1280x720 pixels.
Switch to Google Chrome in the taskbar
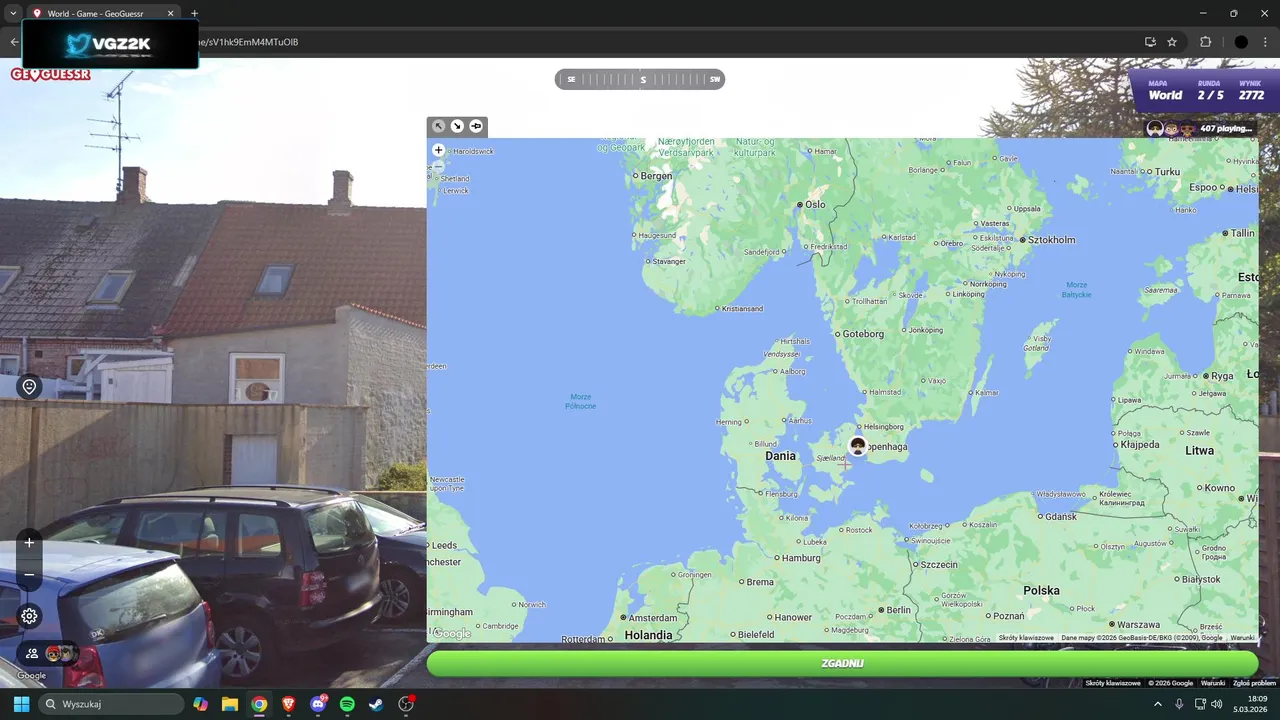(259, 704)
